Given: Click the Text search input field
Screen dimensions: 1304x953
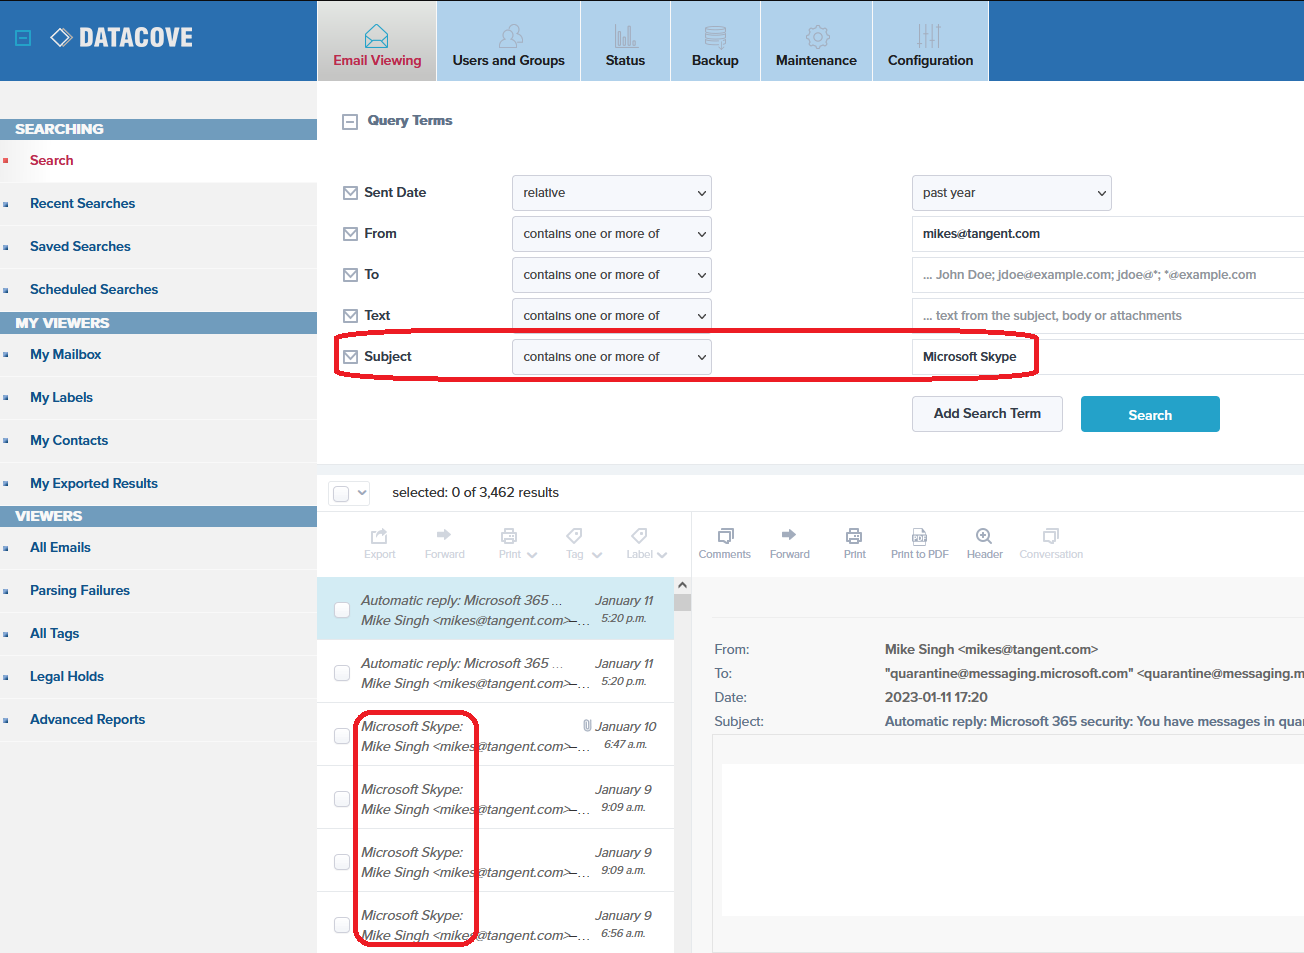Looking at the screenshot, I should coord(1108,316).
